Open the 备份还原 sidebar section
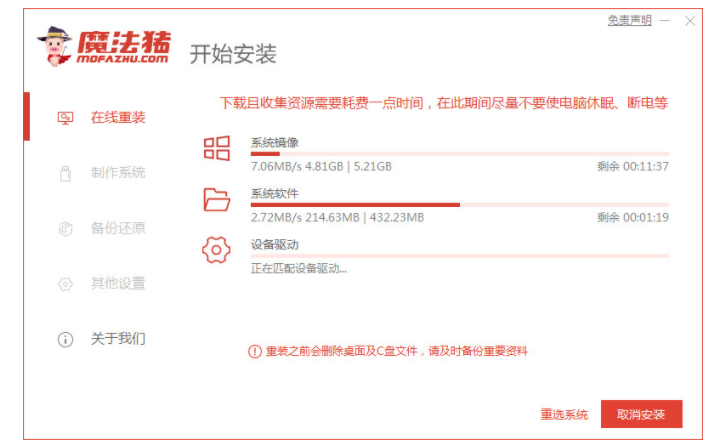This screenshot has width=720, height=447. 118,228
